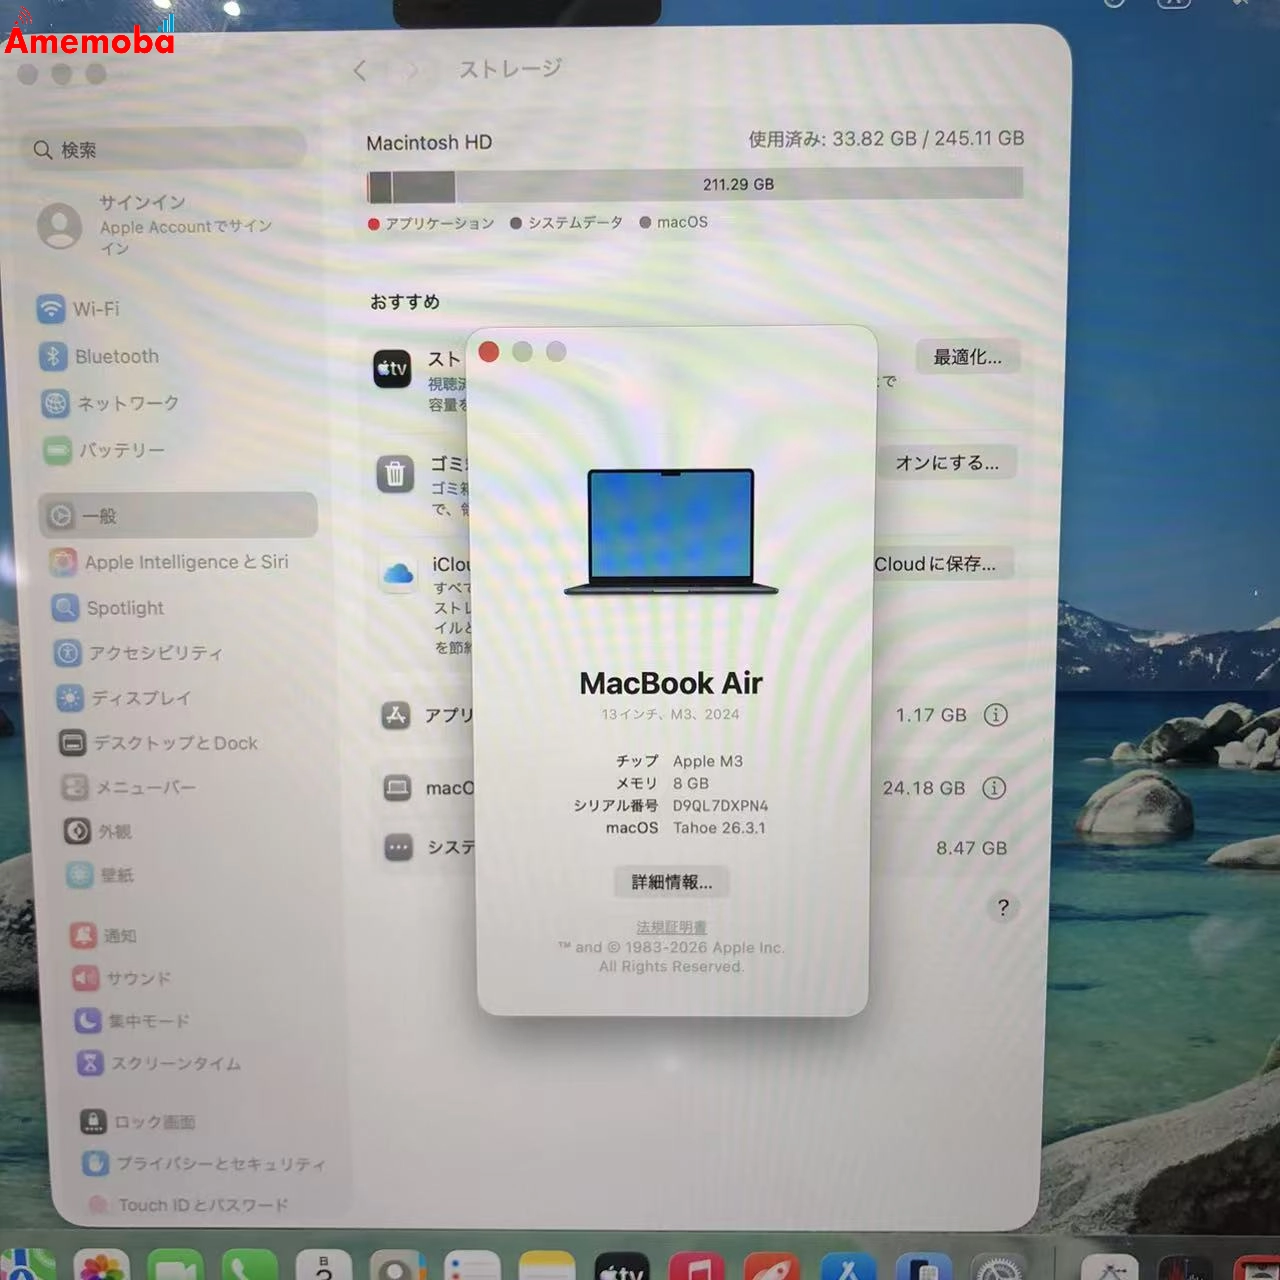Open Apple Intelligence と Siri settings

tap(169, 562)
